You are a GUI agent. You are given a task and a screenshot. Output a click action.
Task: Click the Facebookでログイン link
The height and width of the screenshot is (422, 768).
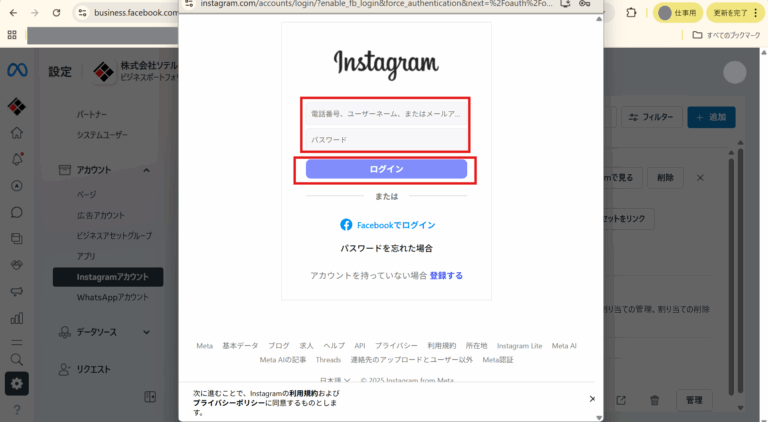point(388,225)
